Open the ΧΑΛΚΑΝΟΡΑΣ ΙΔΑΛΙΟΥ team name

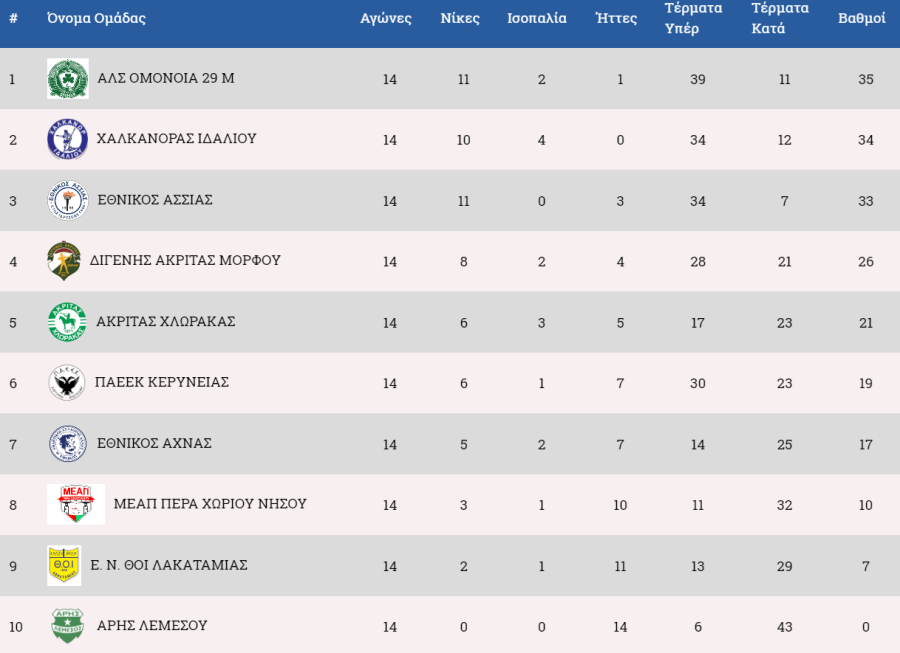coord(176,139)
